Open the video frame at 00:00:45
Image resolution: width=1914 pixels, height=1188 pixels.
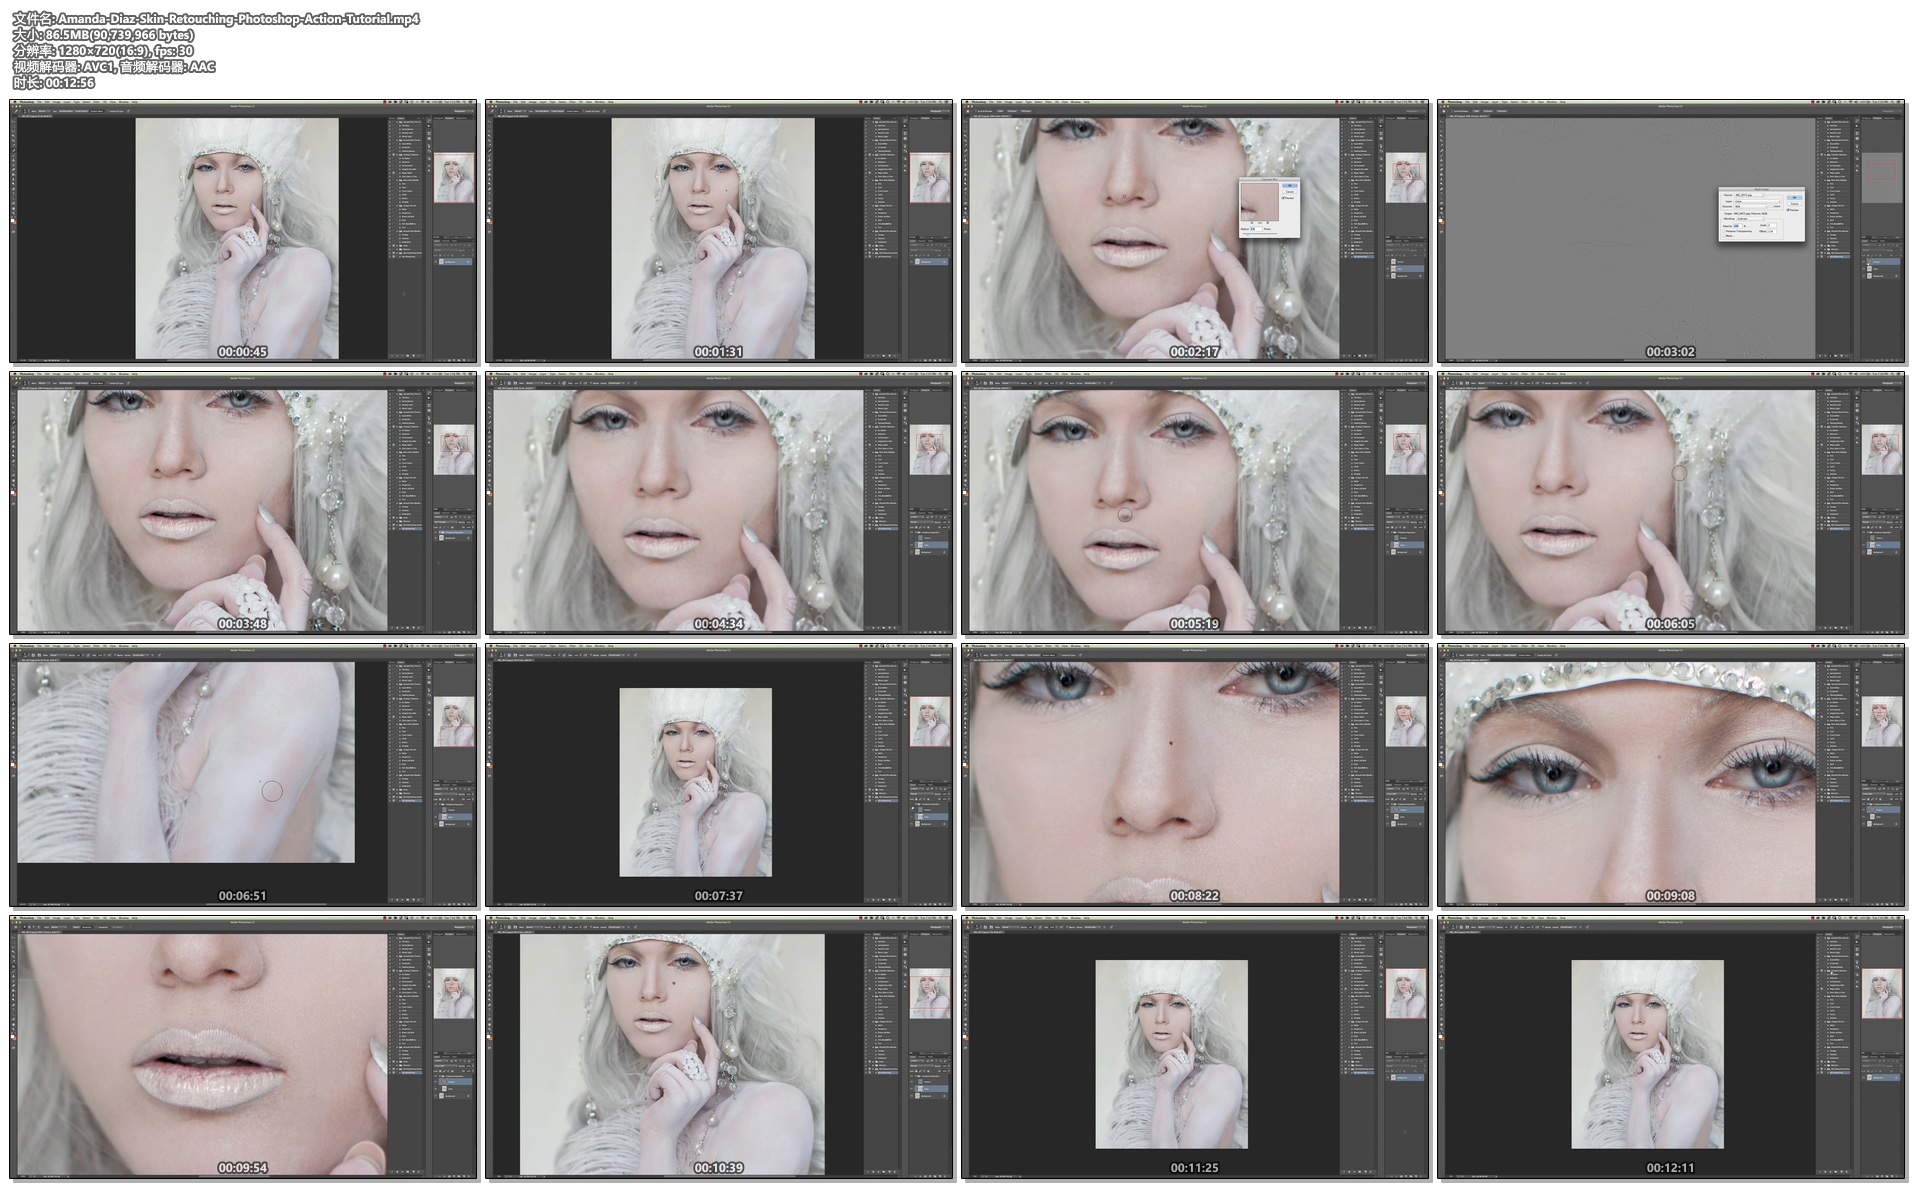(244, 231)
